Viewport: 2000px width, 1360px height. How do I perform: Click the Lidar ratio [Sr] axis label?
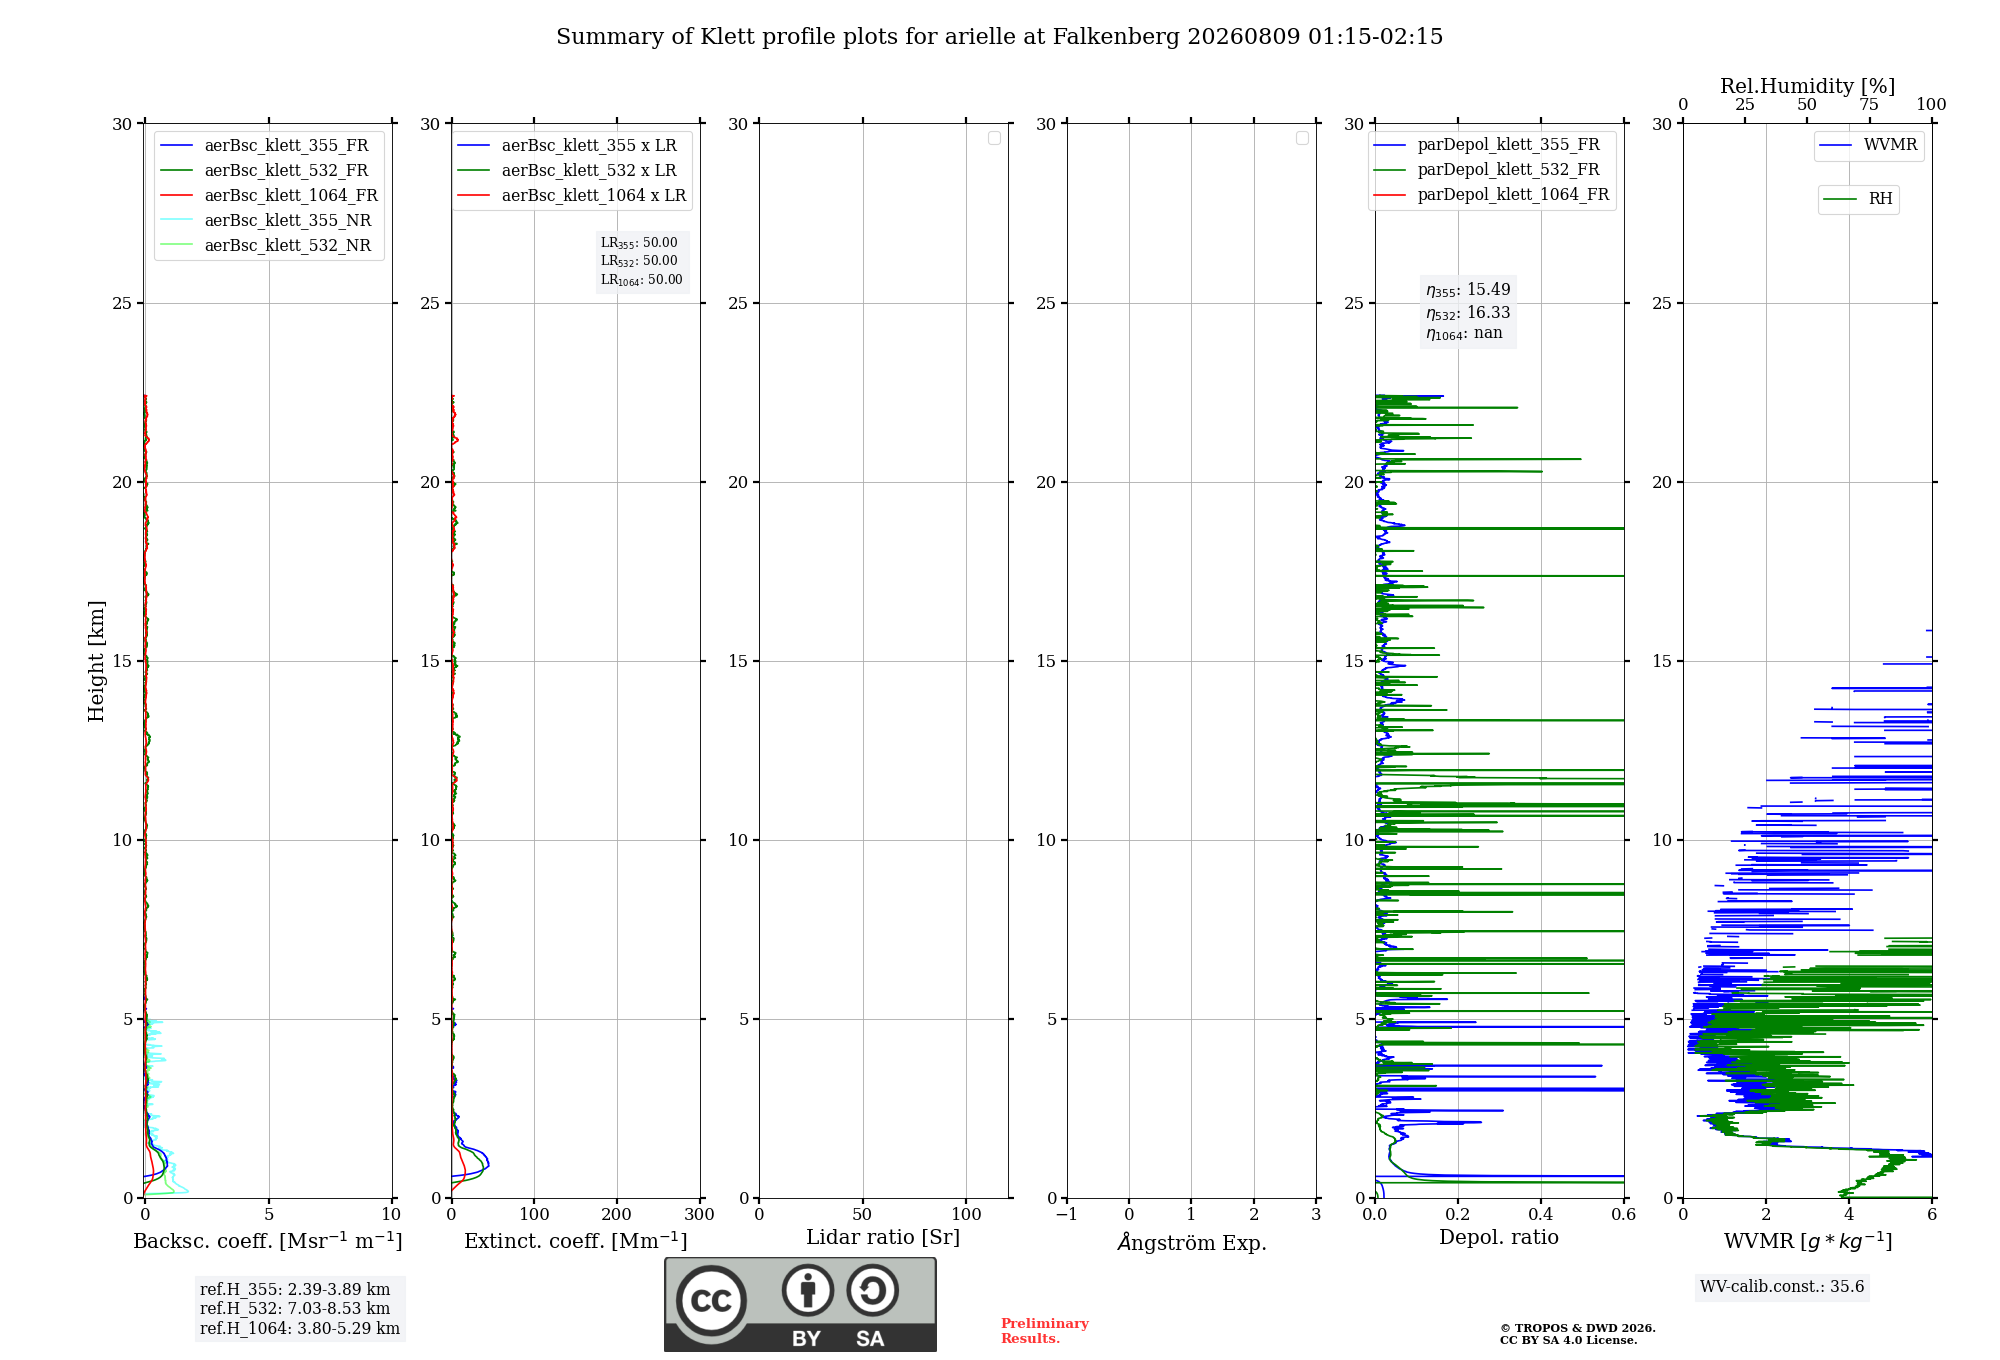click(883, 1238)
